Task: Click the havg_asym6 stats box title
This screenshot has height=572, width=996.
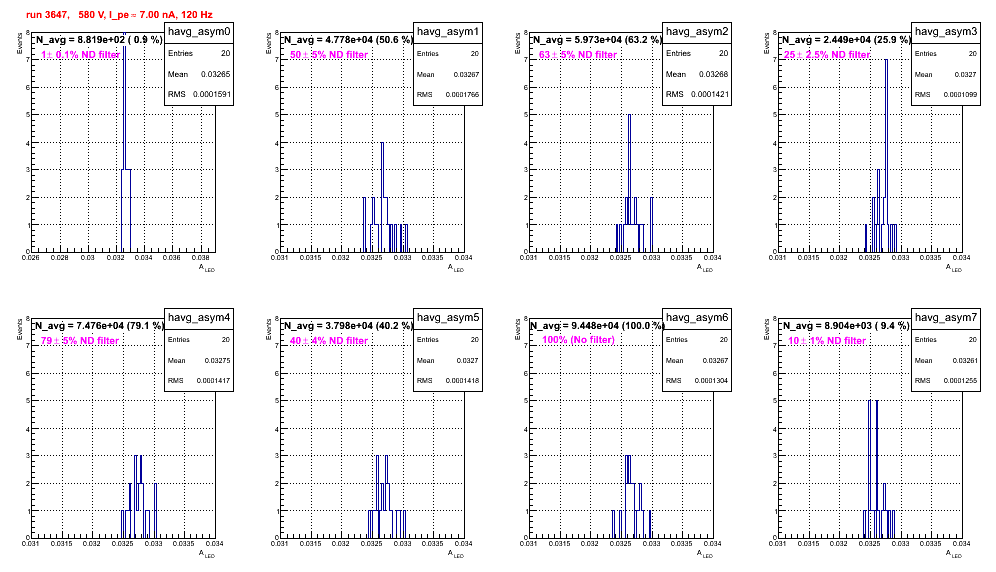Action: (x=697, y=318)
